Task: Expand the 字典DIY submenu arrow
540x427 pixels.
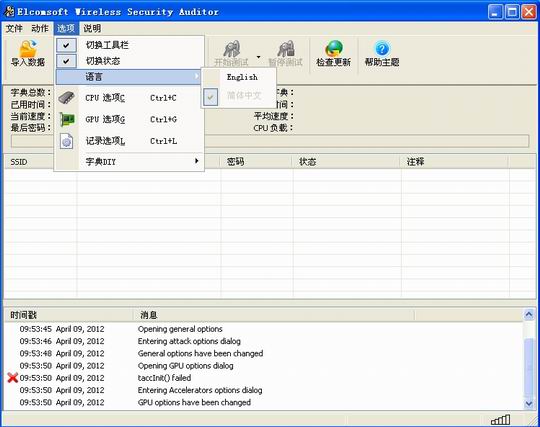Action: point(197,161)
